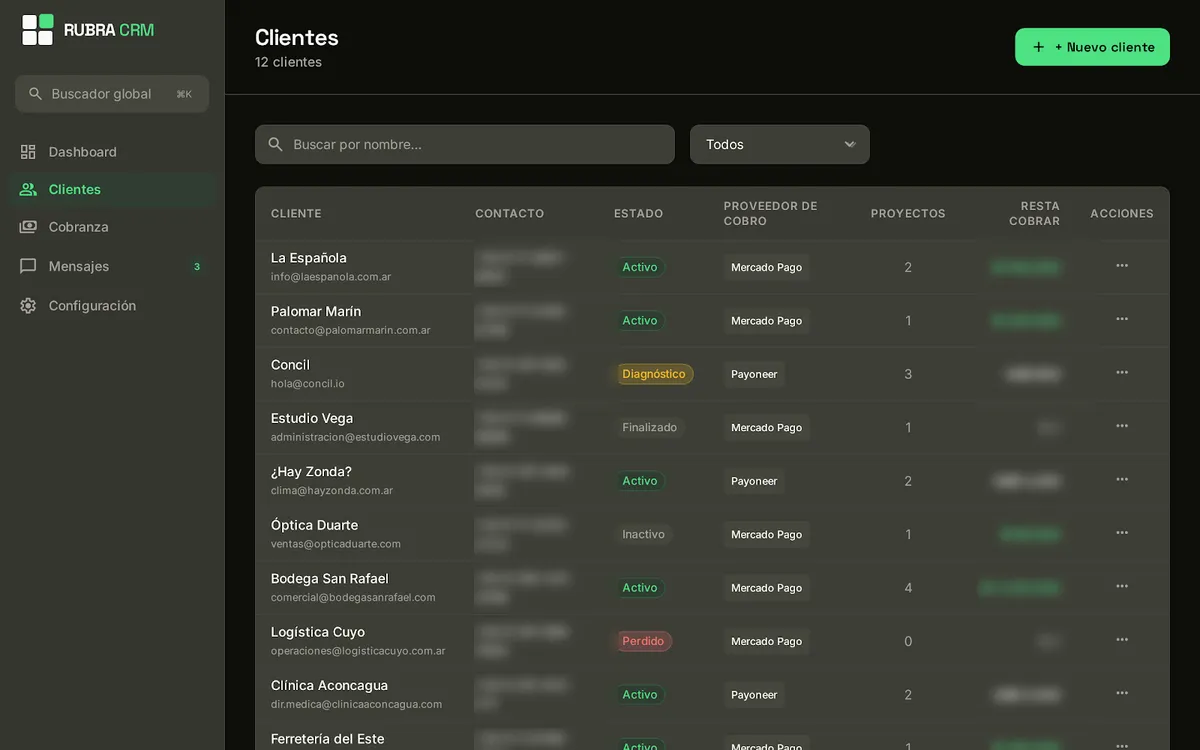Click the Inactivo status for Óptica Duarte
1200x750 pixels.
643,534
